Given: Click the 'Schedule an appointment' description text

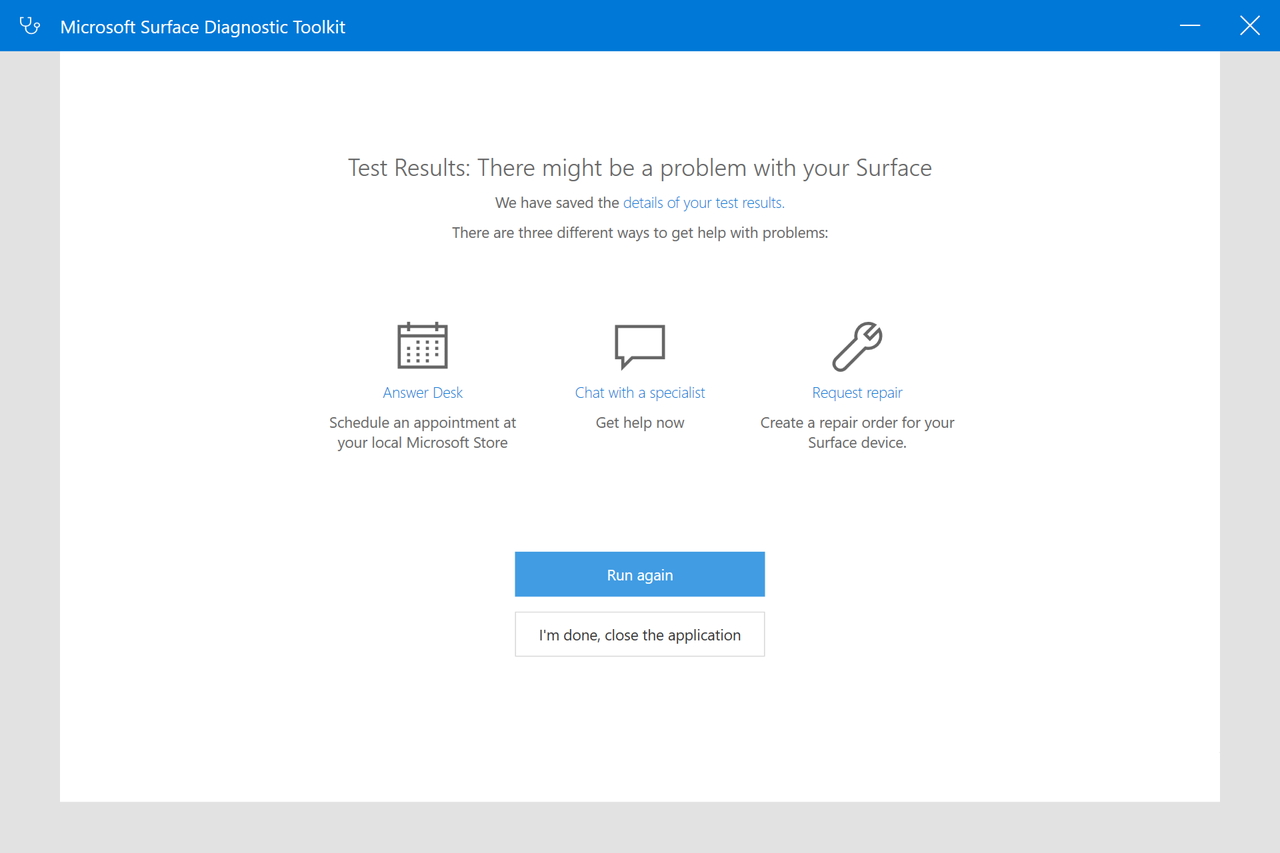Looking at the screenshot, I should click(422, 423).
